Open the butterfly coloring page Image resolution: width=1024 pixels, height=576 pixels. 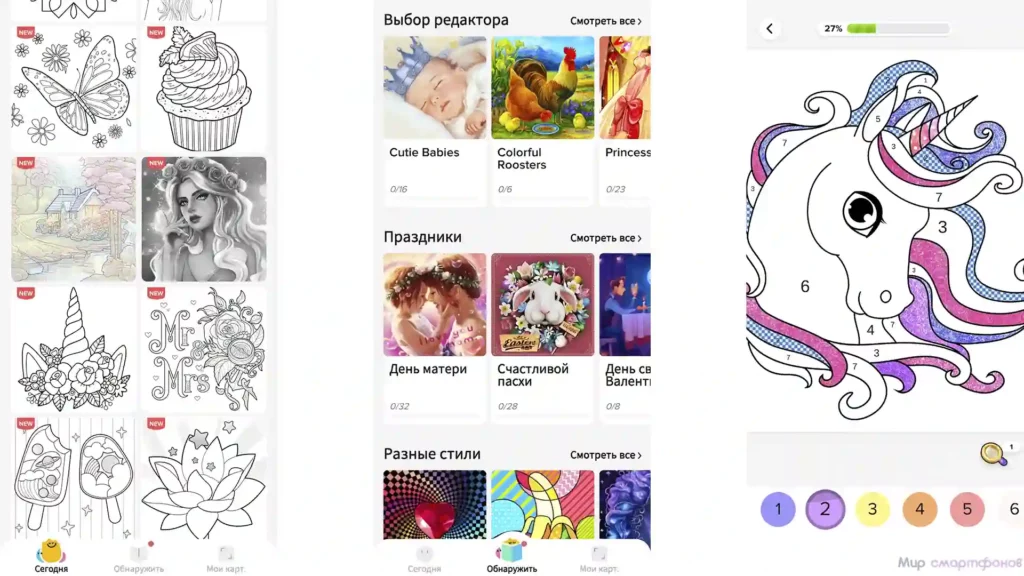click(74, 89)
